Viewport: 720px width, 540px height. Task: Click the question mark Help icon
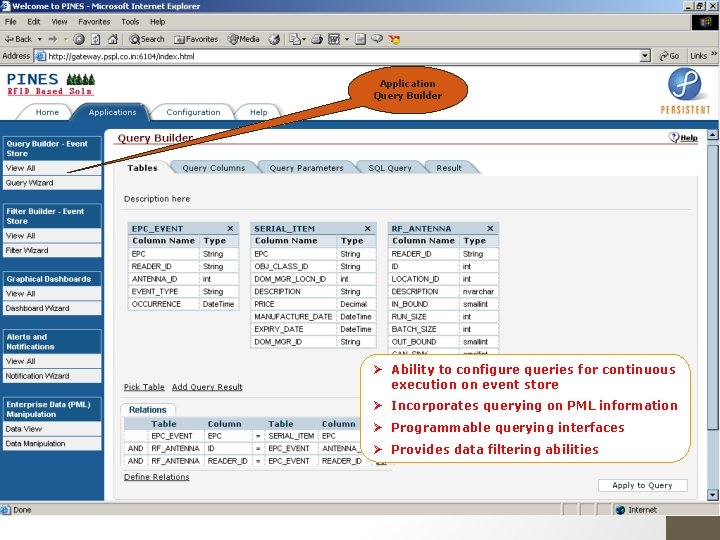674,137
